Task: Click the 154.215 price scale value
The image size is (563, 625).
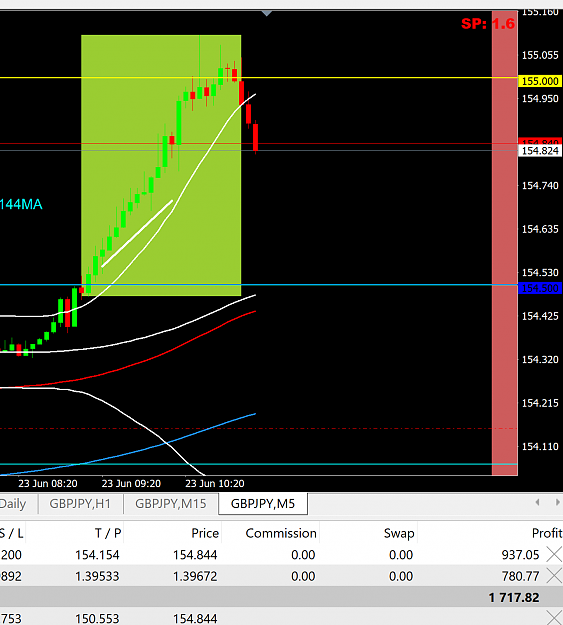Action: (540, 403)
